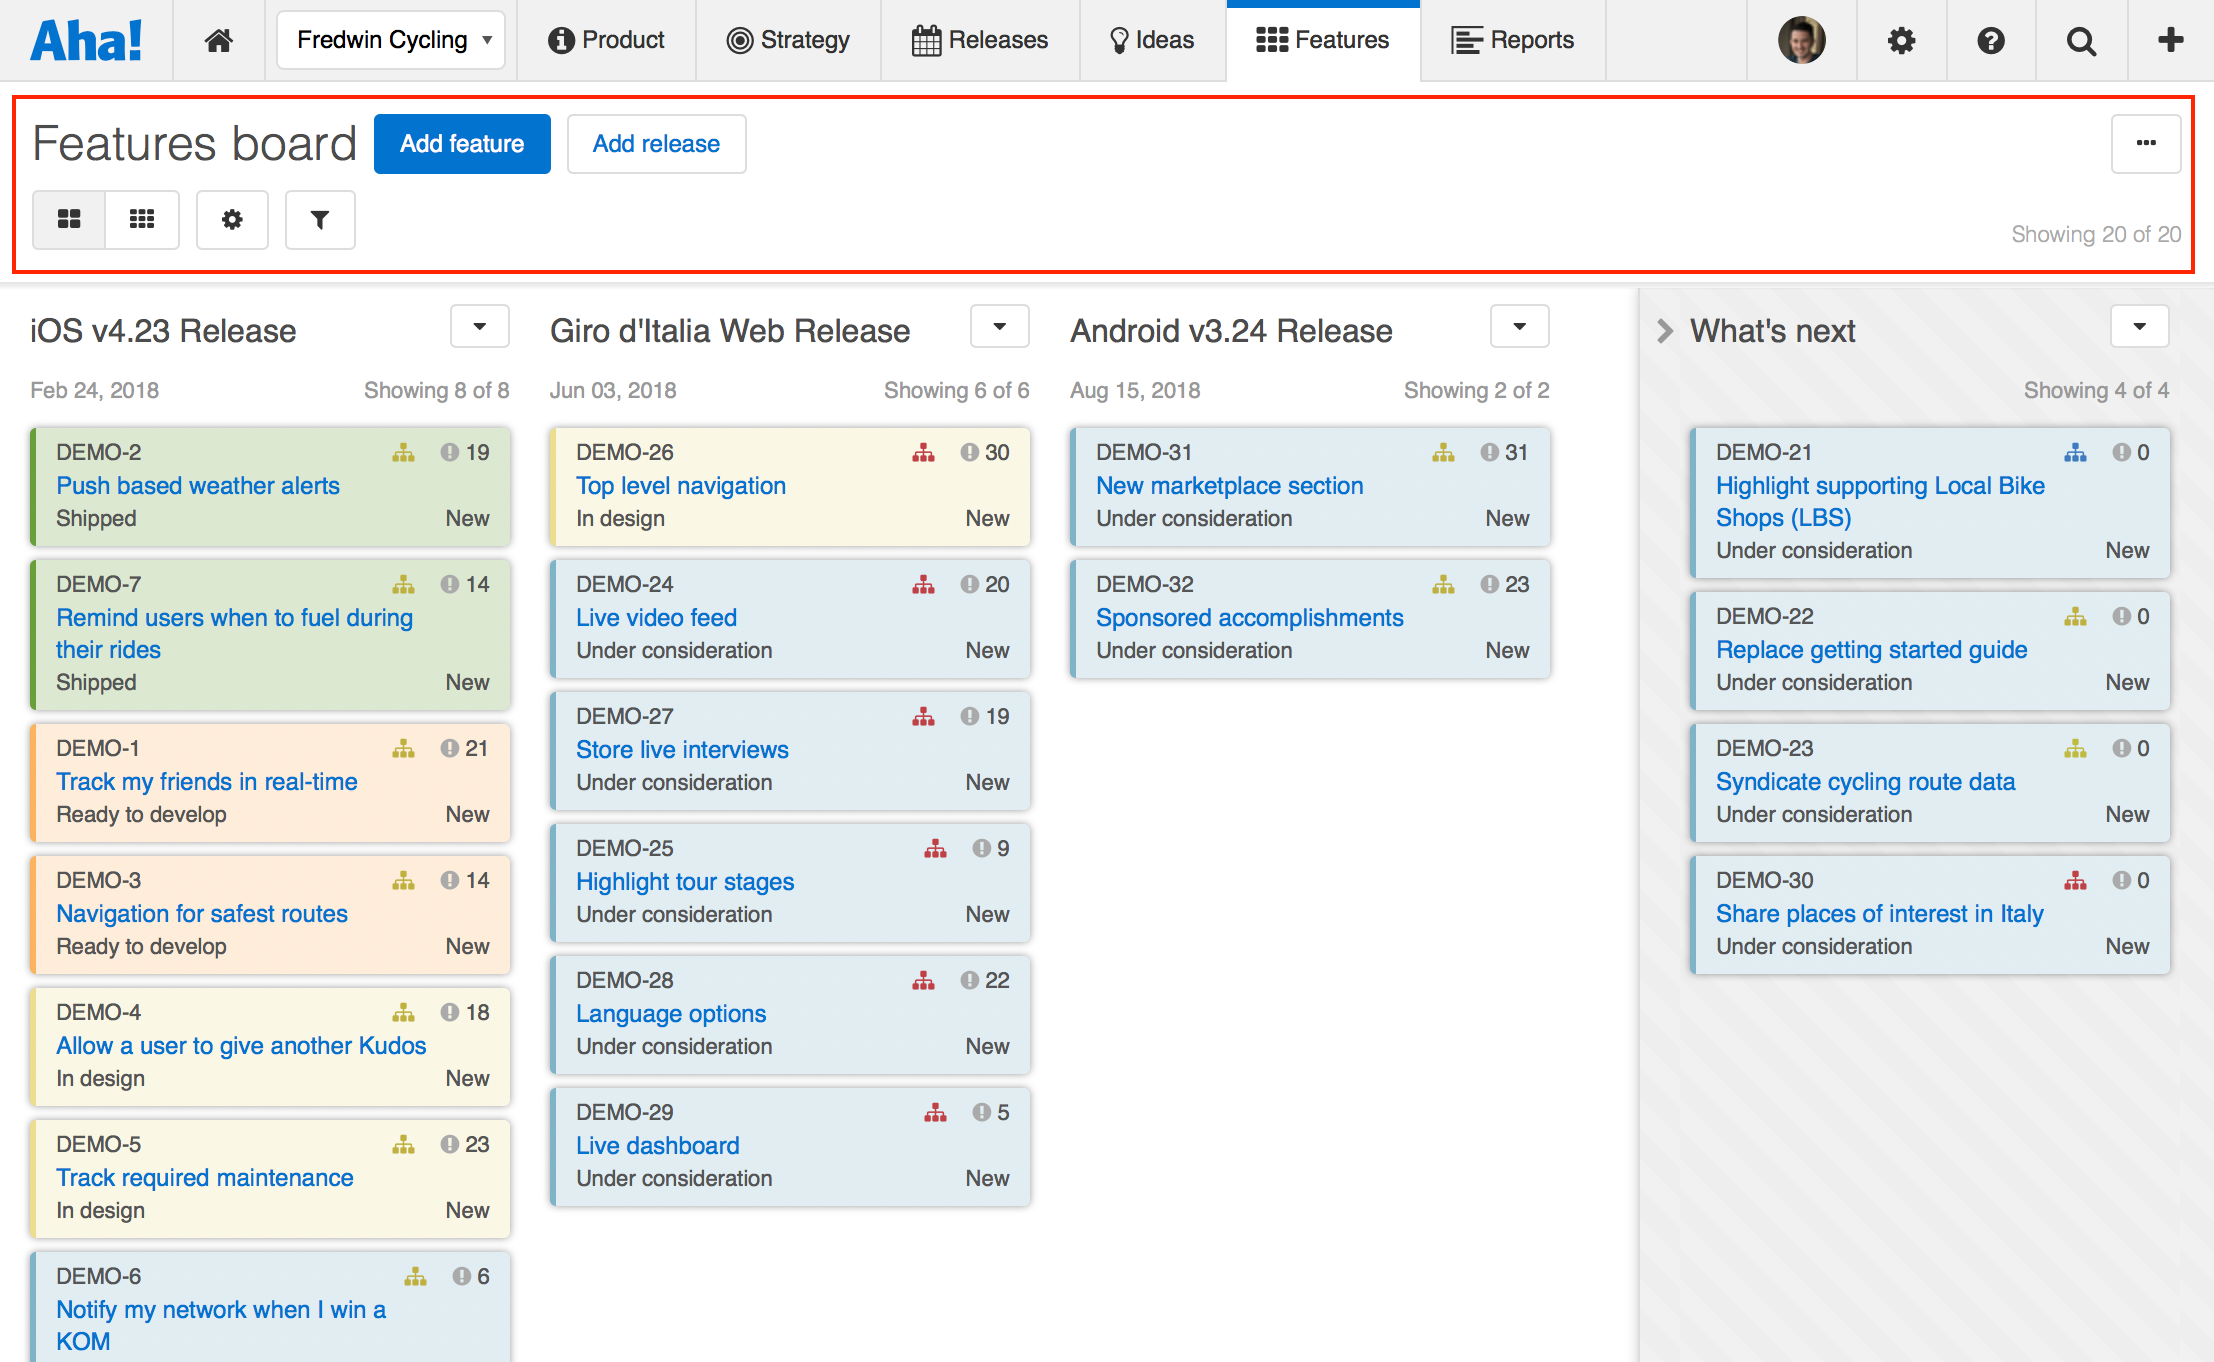Open the Releases calendar section
This screenshot has height=1362, width=2214.
click(x=980, y=40)
